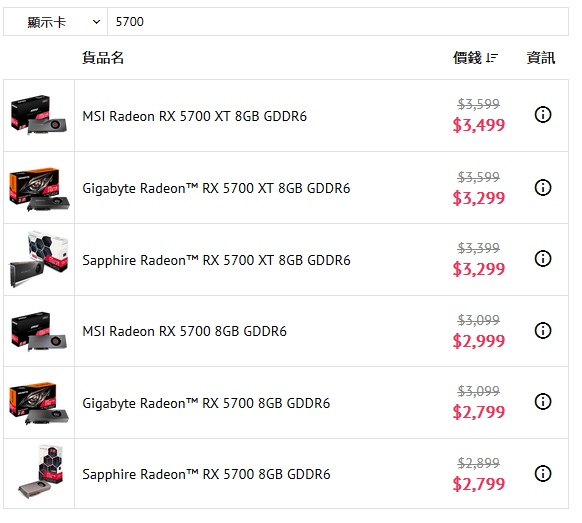Open info for MSI Radeon RX 5700 XT
The width and height of the screenshot is (582, 523).
pos(543,115)
